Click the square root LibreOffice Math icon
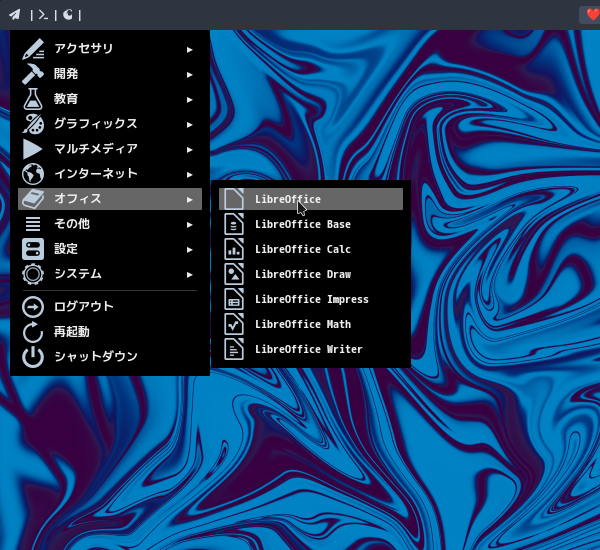The image size is (600, 550). pos(234,324)
